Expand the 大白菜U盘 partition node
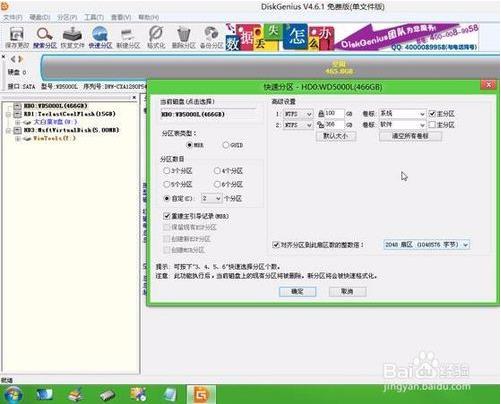This screenshot has width=501, height=404. [18, 122]
